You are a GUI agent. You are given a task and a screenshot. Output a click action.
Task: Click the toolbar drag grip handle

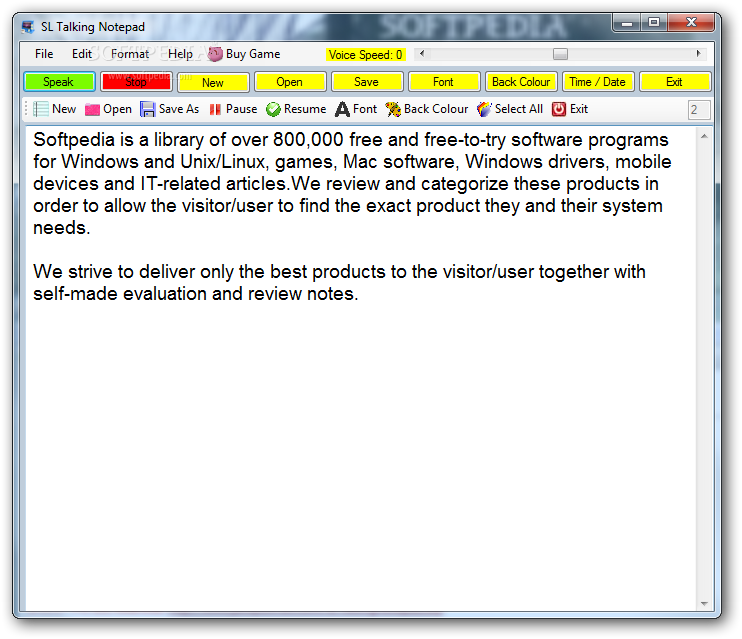click(x=26, y=109)
